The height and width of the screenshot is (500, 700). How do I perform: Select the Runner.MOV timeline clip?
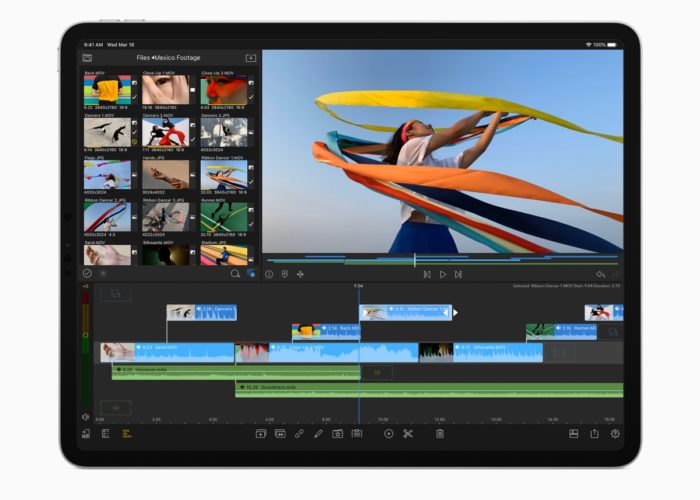[561, 332]
